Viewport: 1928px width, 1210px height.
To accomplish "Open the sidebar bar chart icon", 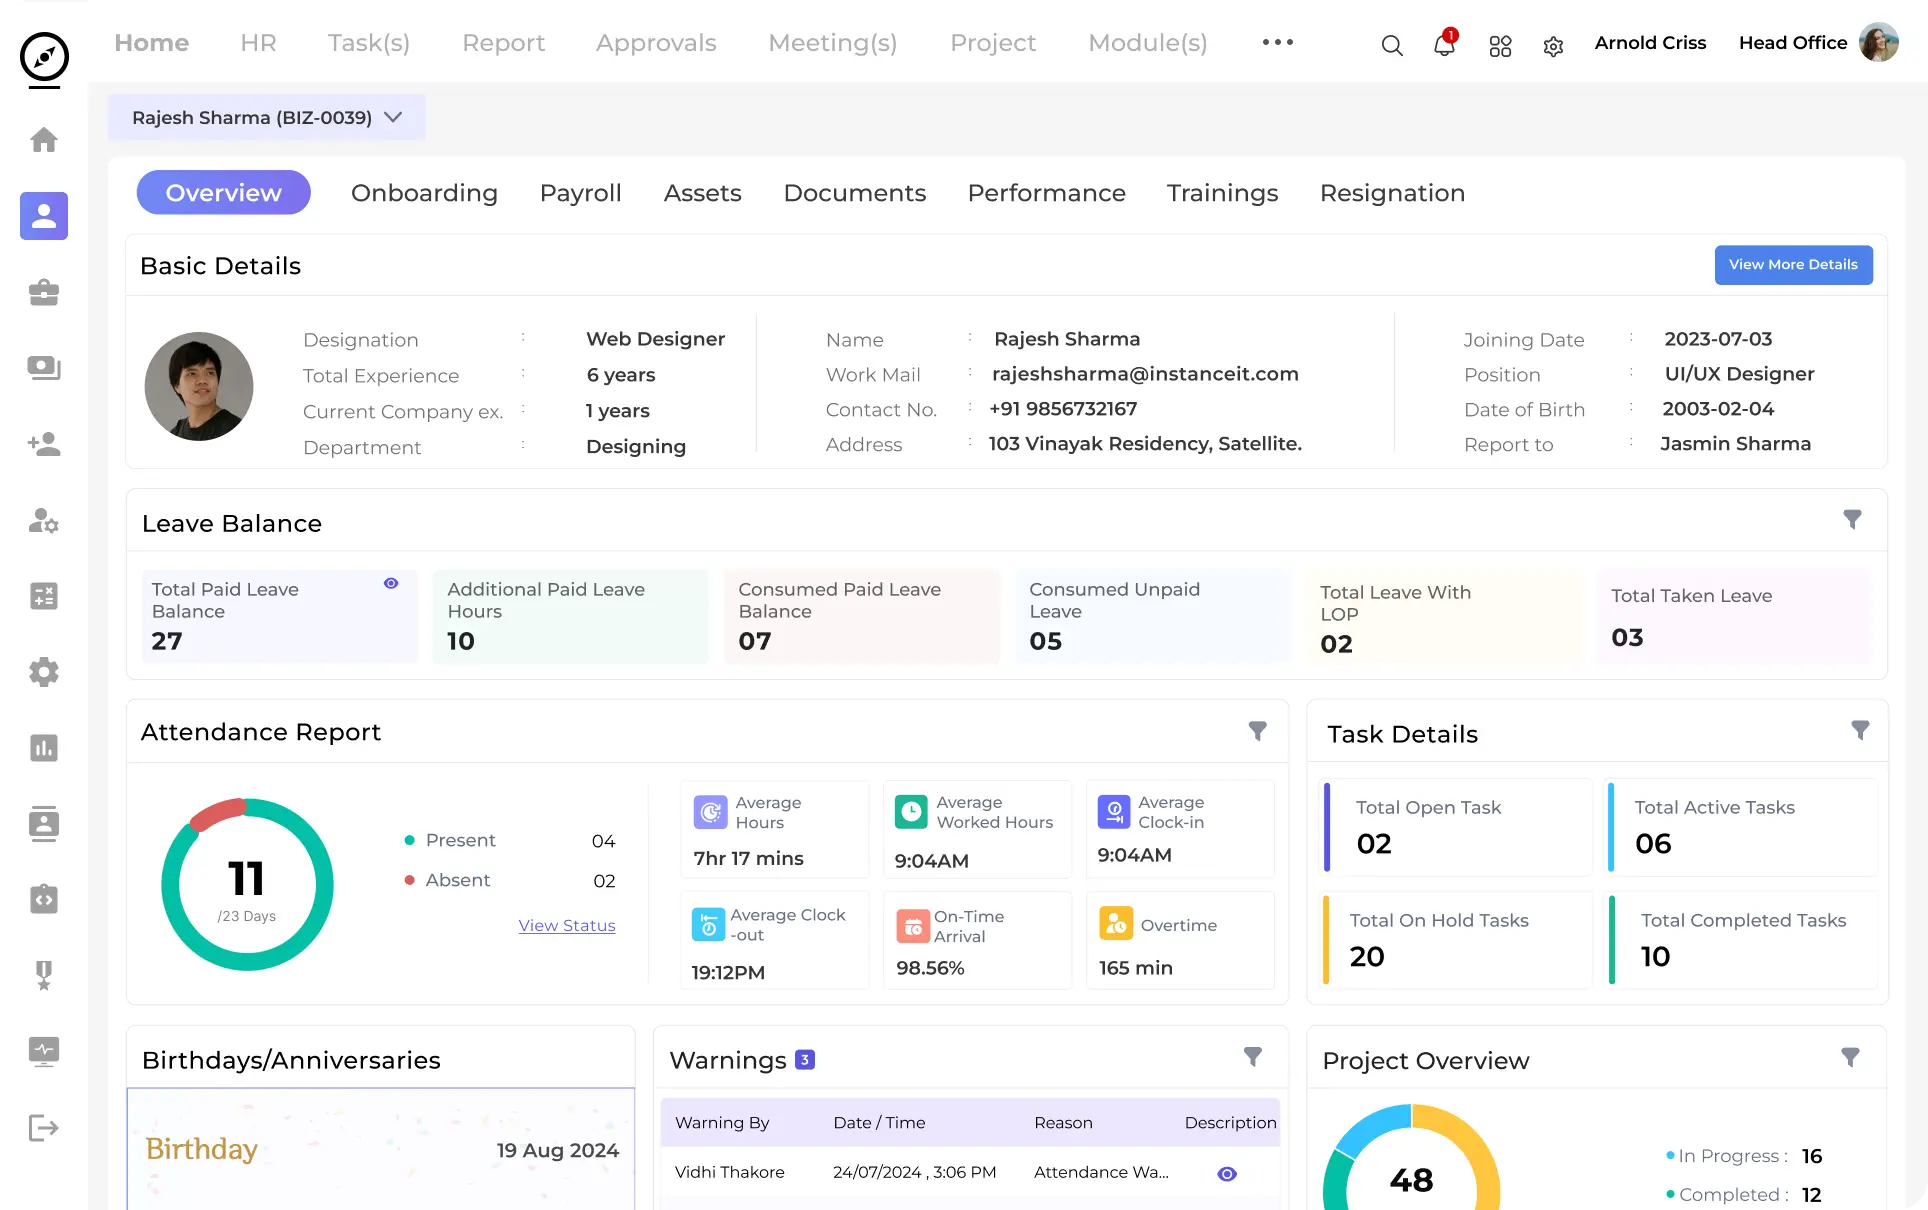I will (x=44, y=748).
